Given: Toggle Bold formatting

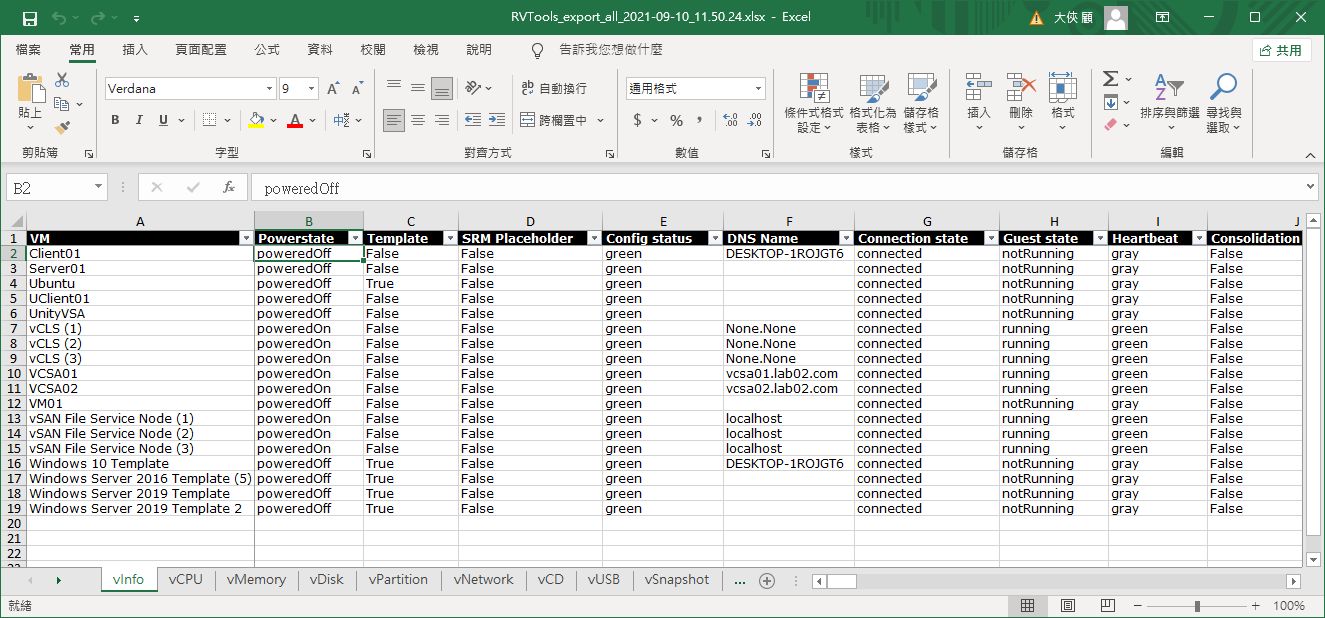Looking at the screenshot, I should pos(115,120).
